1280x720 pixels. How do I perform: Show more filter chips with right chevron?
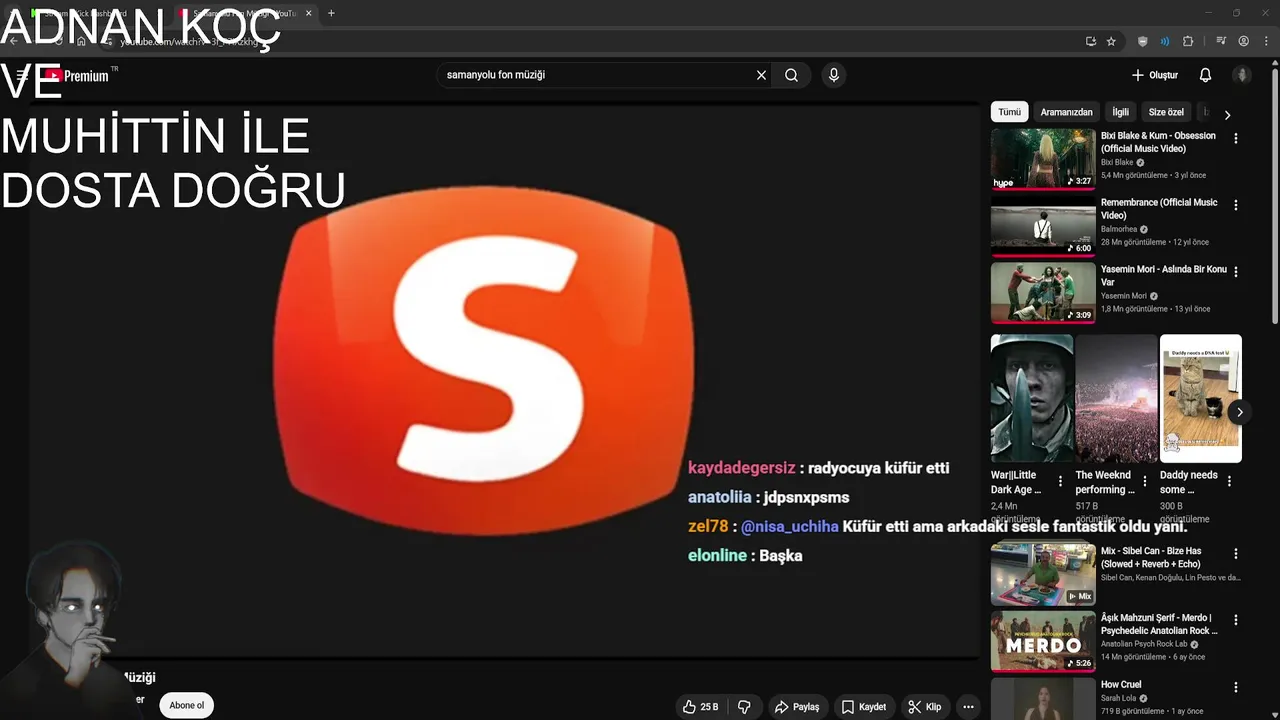click(1227, 114)
